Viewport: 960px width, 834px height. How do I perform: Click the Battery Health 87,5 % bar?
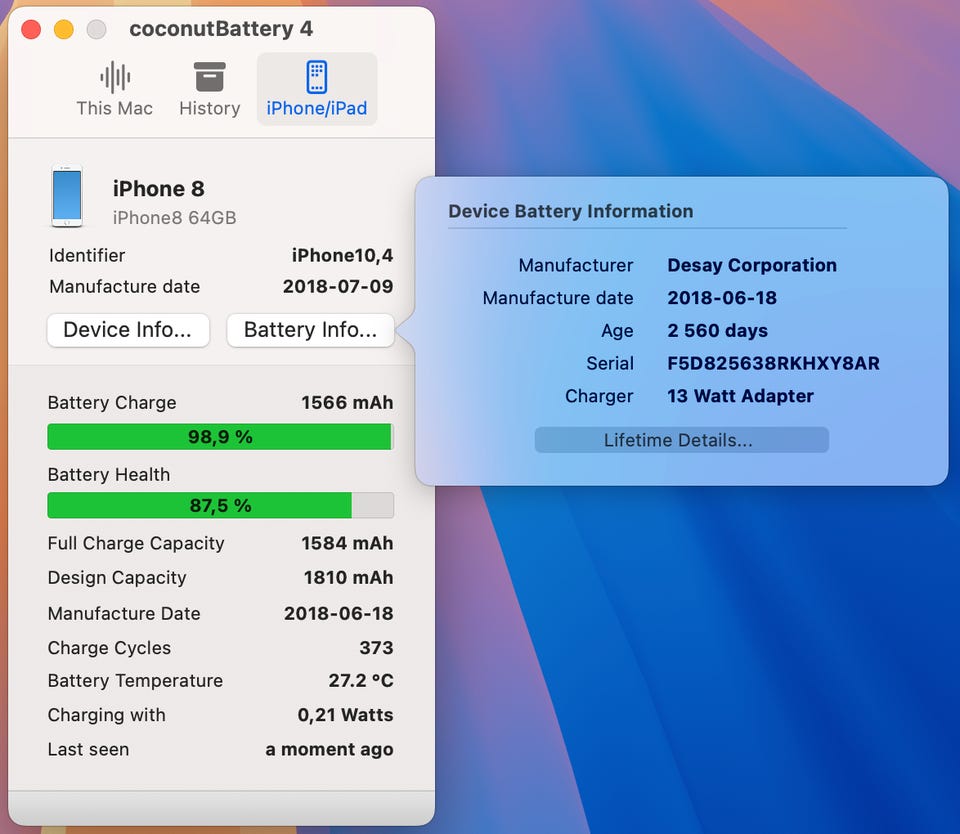220,505
